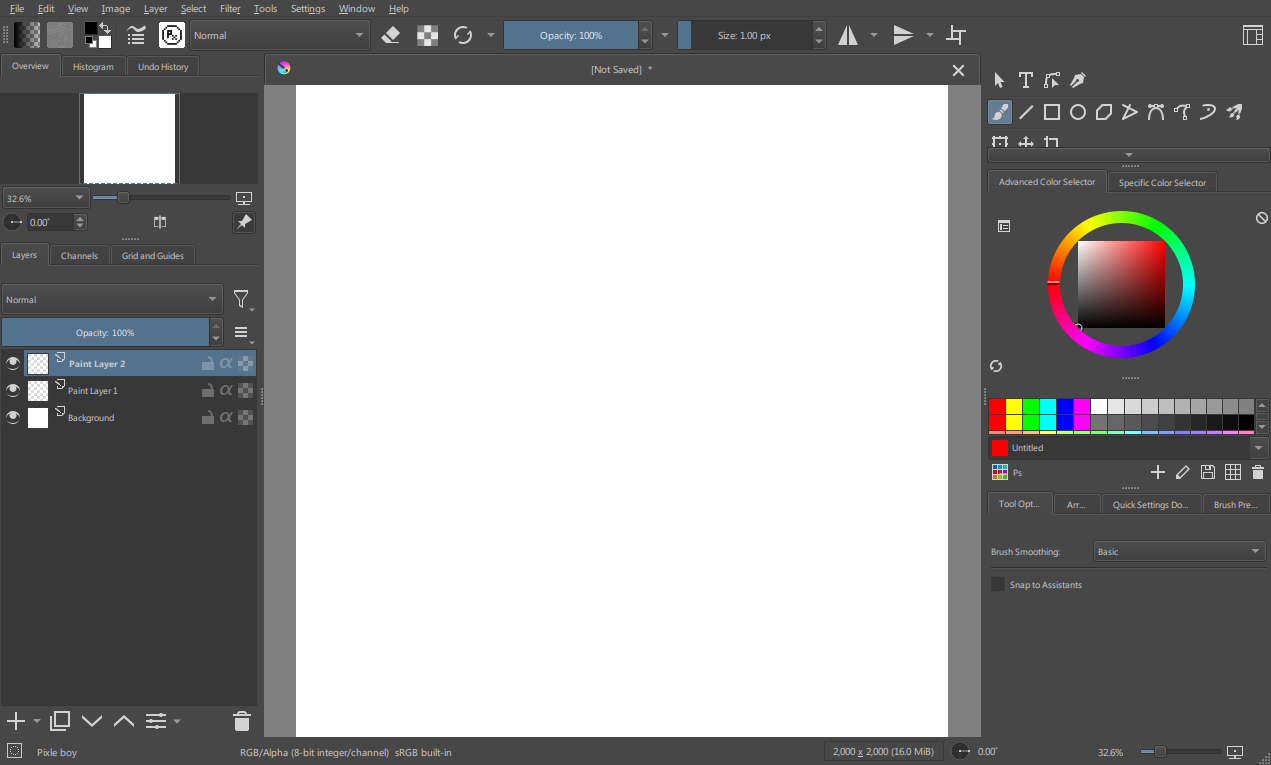Select the Rectangle shape tool

1052,112
